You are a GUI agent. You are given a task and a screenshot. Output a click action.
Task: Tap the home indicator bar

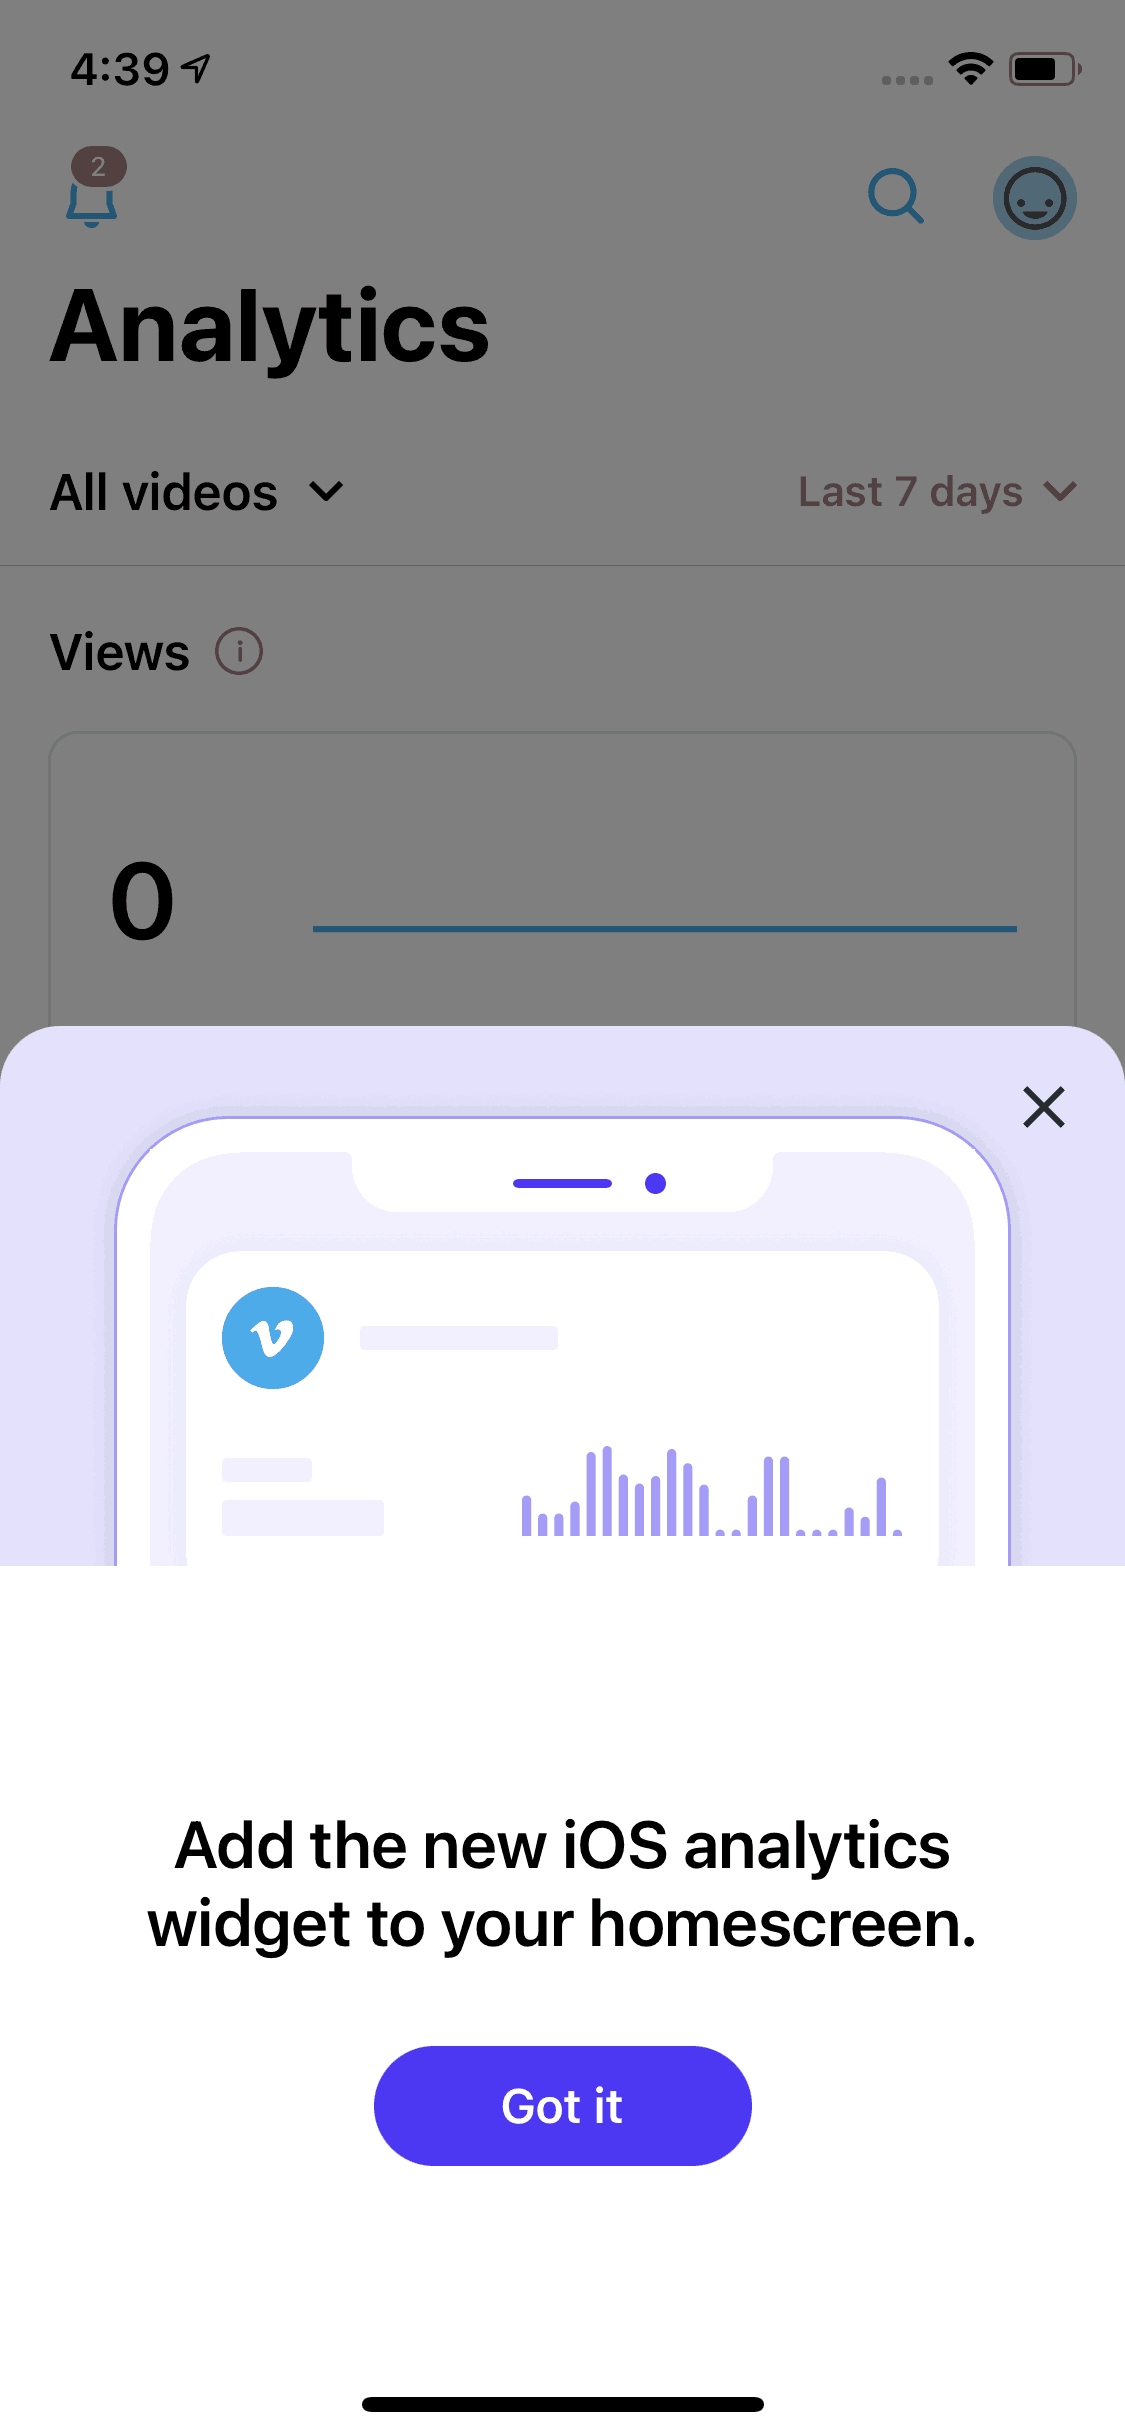tap(563, 2404)
